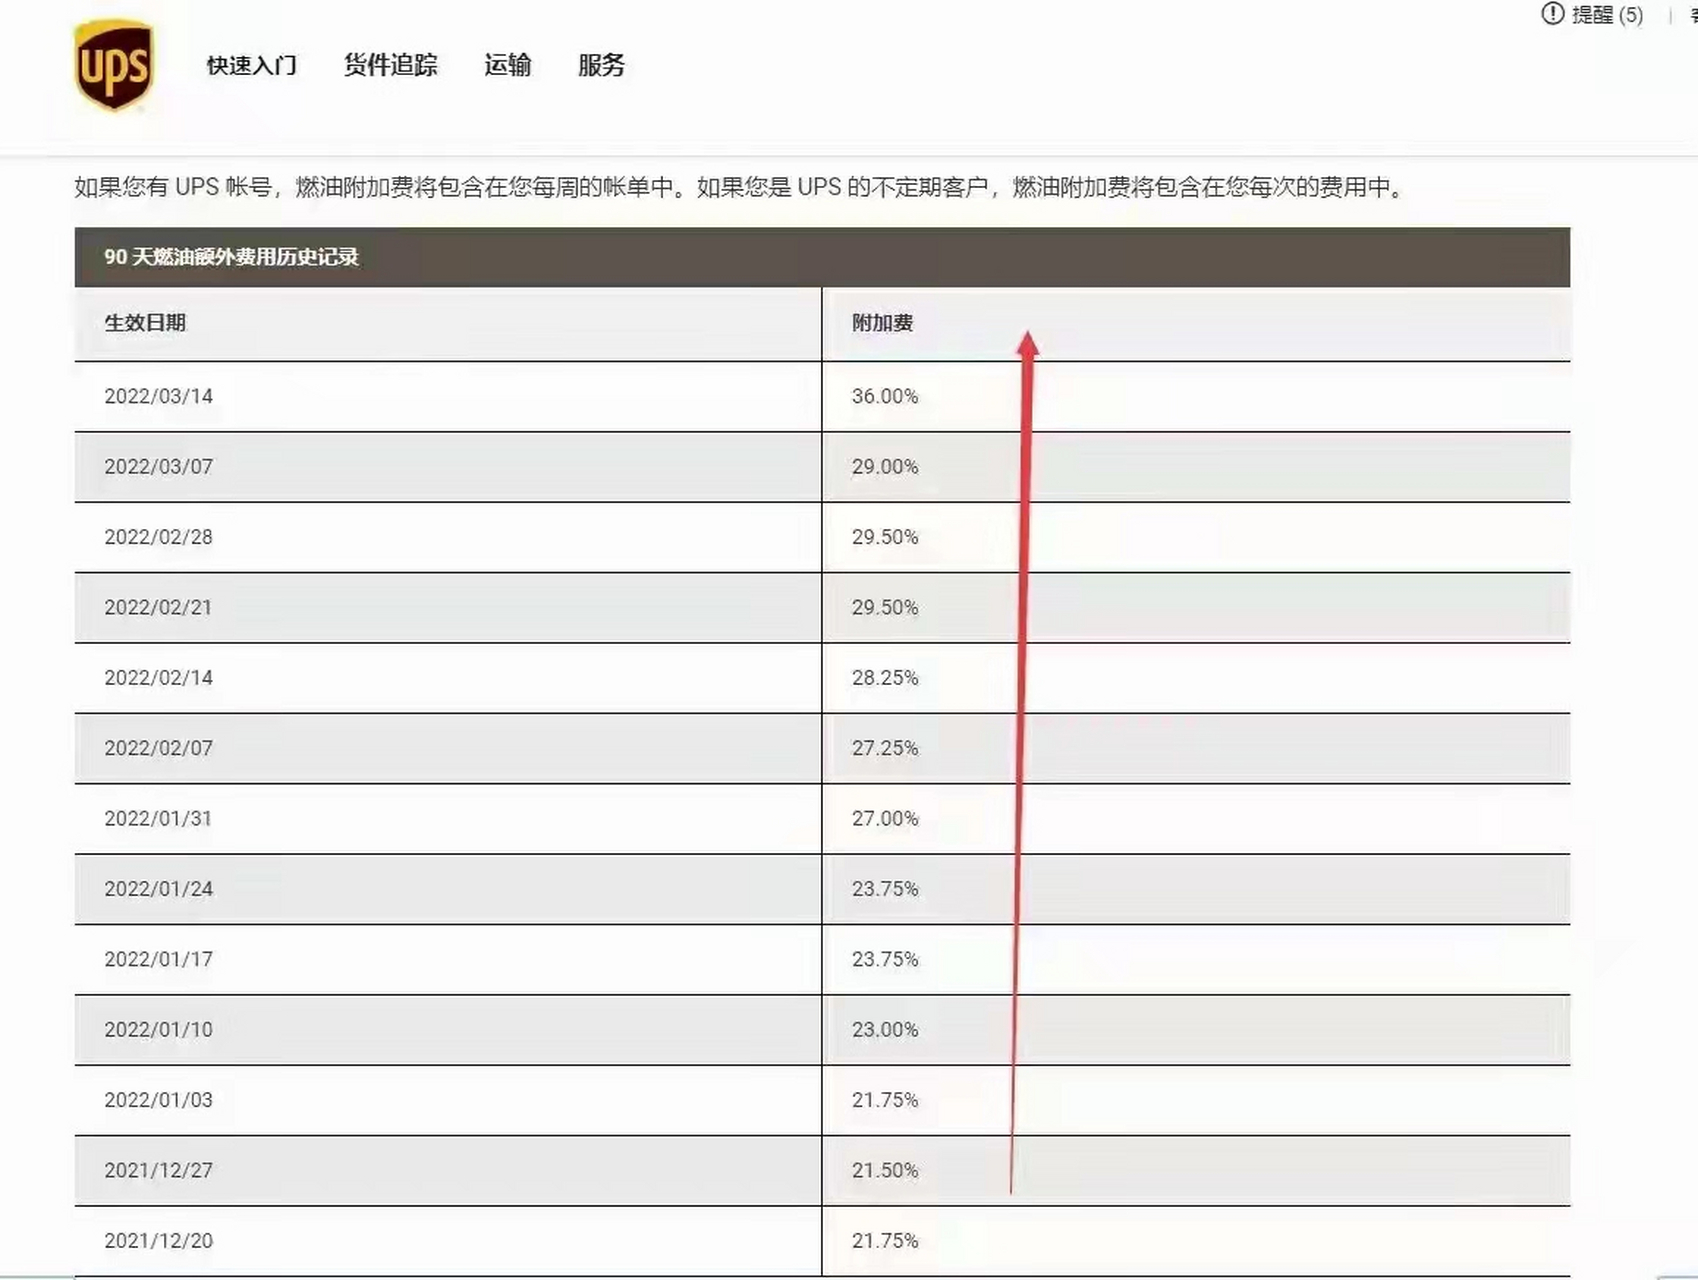This screenshot has height=1280, width=1698.
Task: Open the 快速入门 menu
Action: coord(252,65)
